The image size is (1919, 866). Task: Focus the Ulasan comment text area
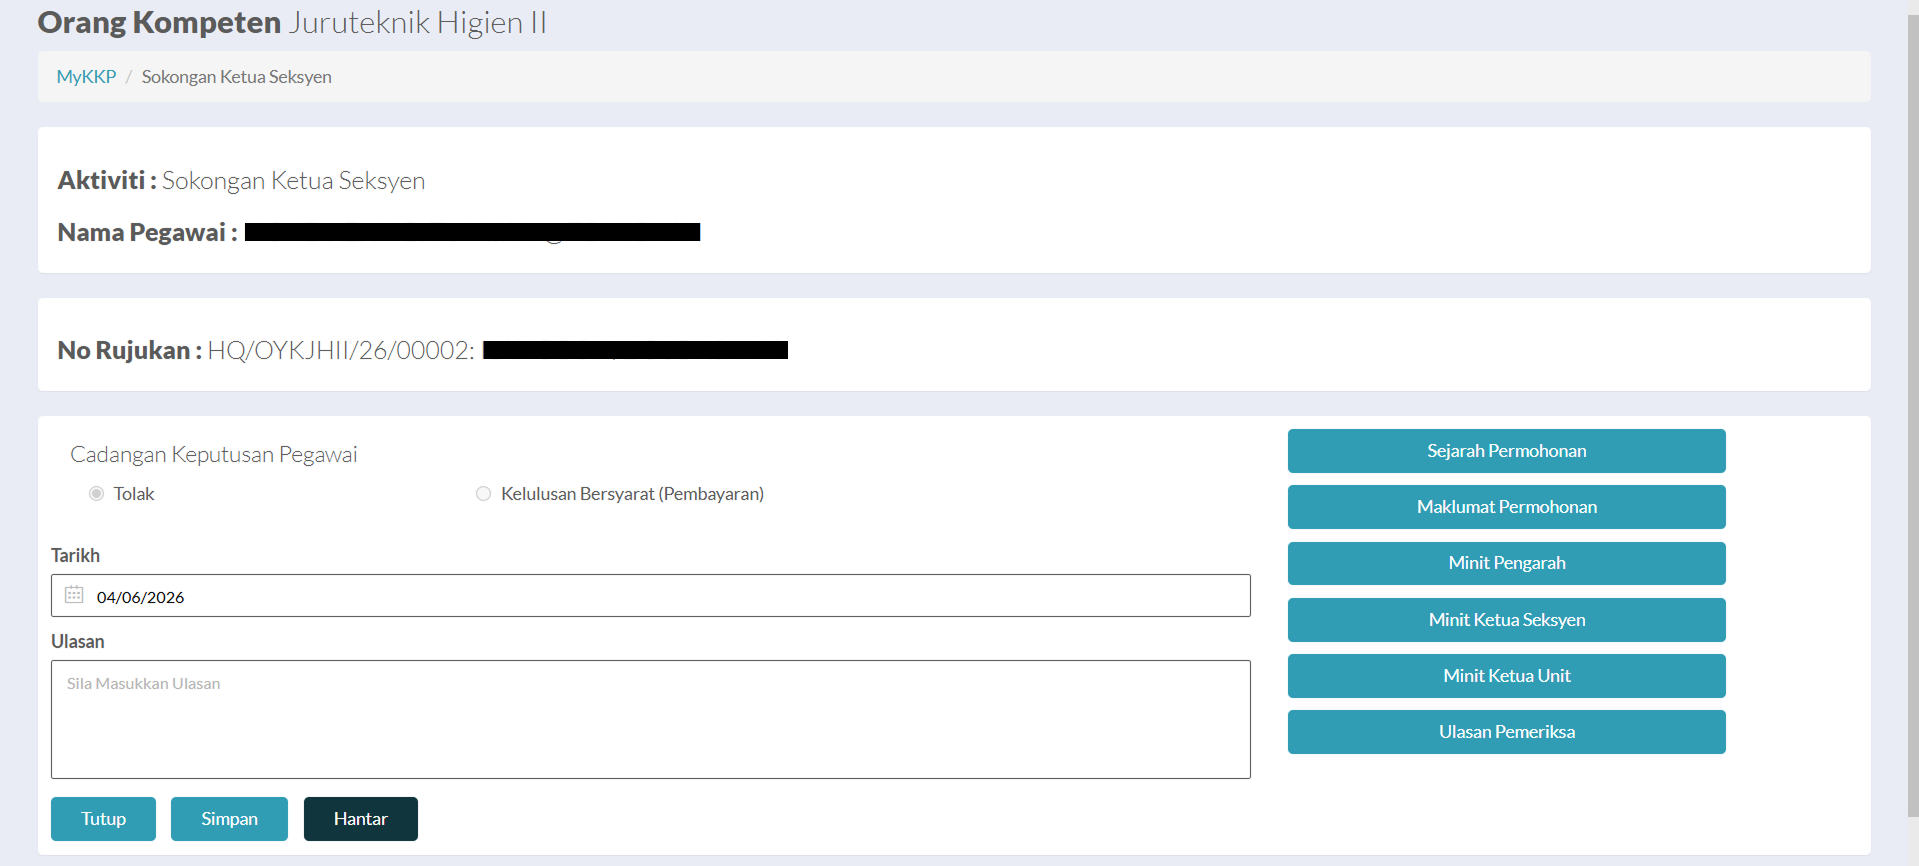pos(651,719)
